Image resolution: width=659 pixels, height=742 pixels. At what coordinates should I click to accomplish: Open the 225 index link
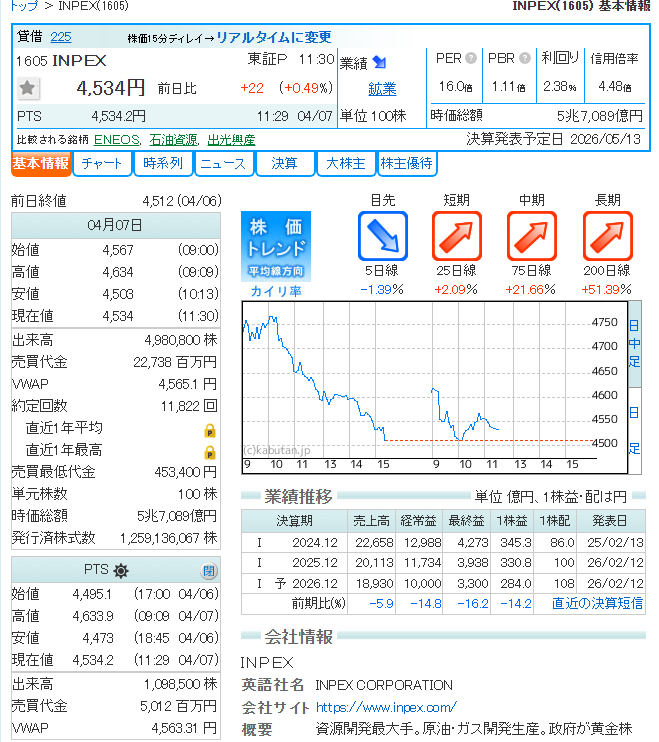tap(61, 37)
